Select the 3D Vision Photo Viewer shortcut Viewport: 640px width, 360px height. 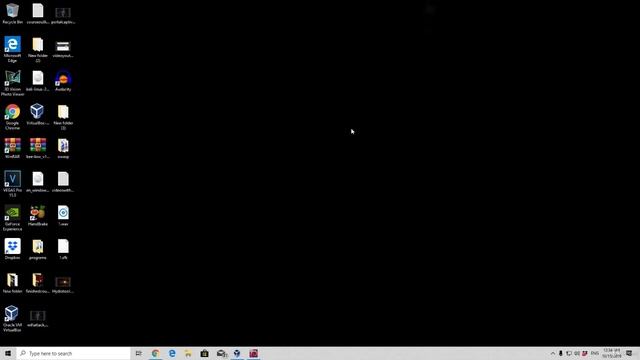point(12,83)
